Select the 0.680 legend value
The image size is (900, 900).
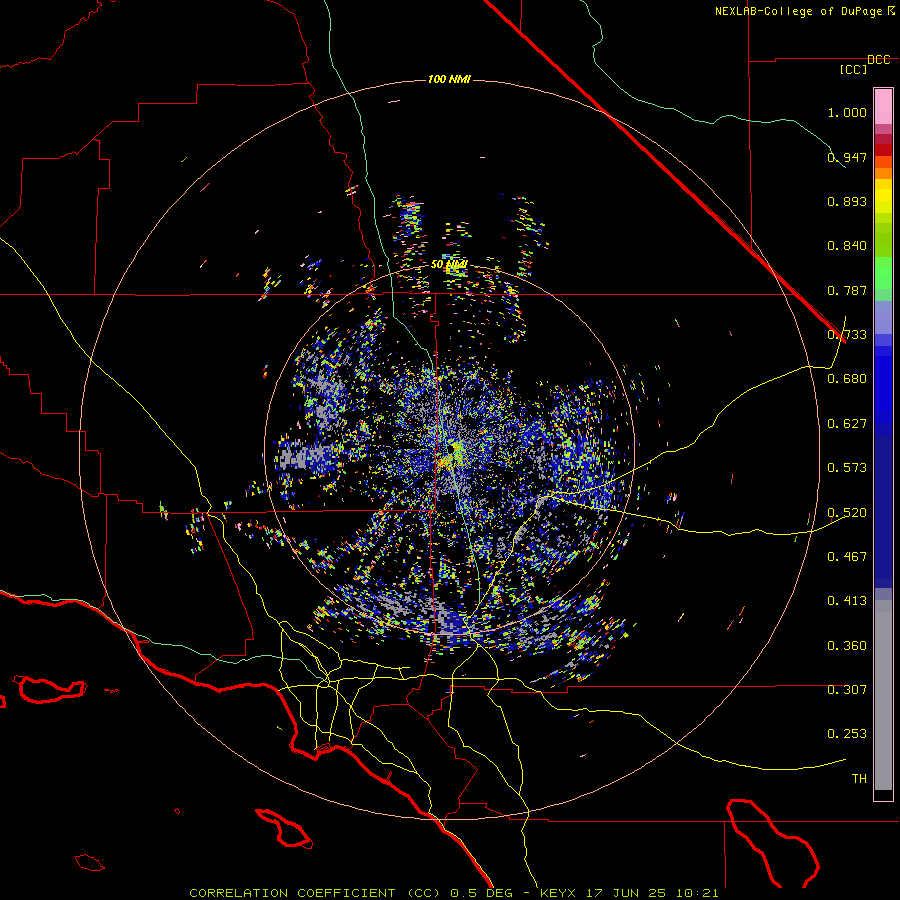click(x=847, y=379)
